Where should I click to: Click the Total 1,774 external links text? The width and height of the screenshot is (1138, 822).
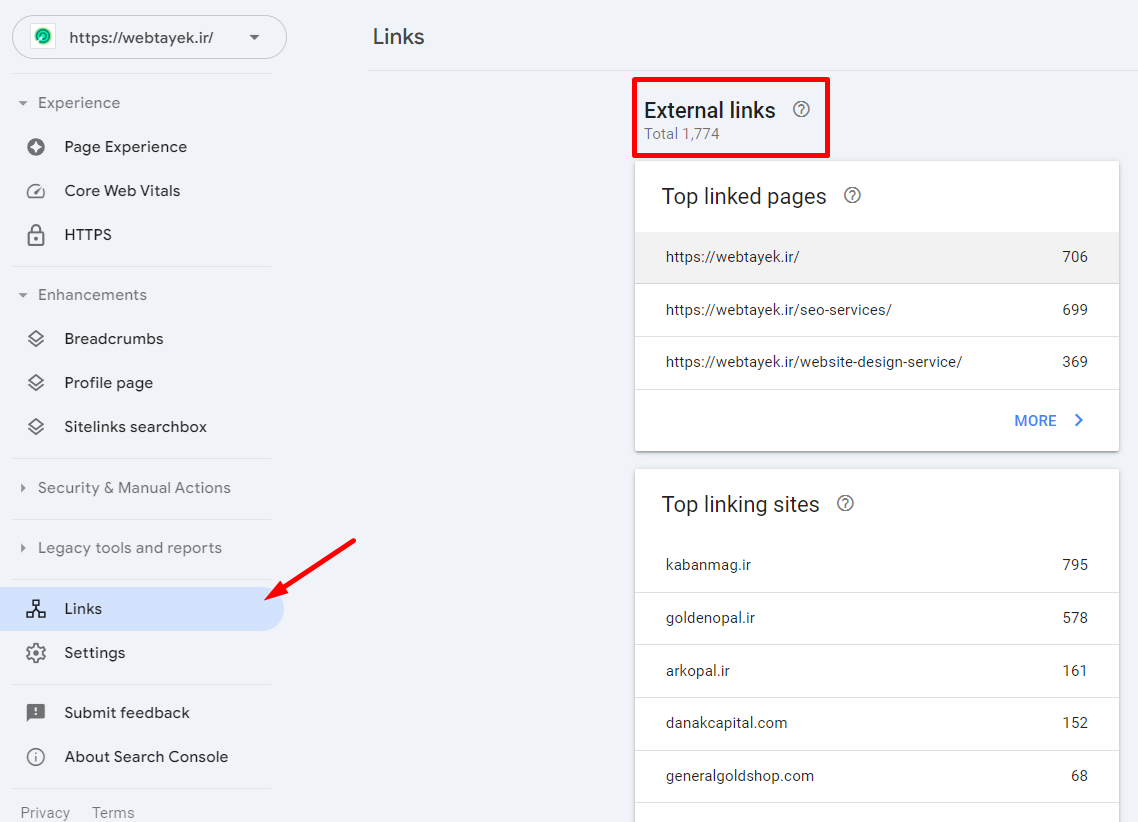click(x=681, y=134)
